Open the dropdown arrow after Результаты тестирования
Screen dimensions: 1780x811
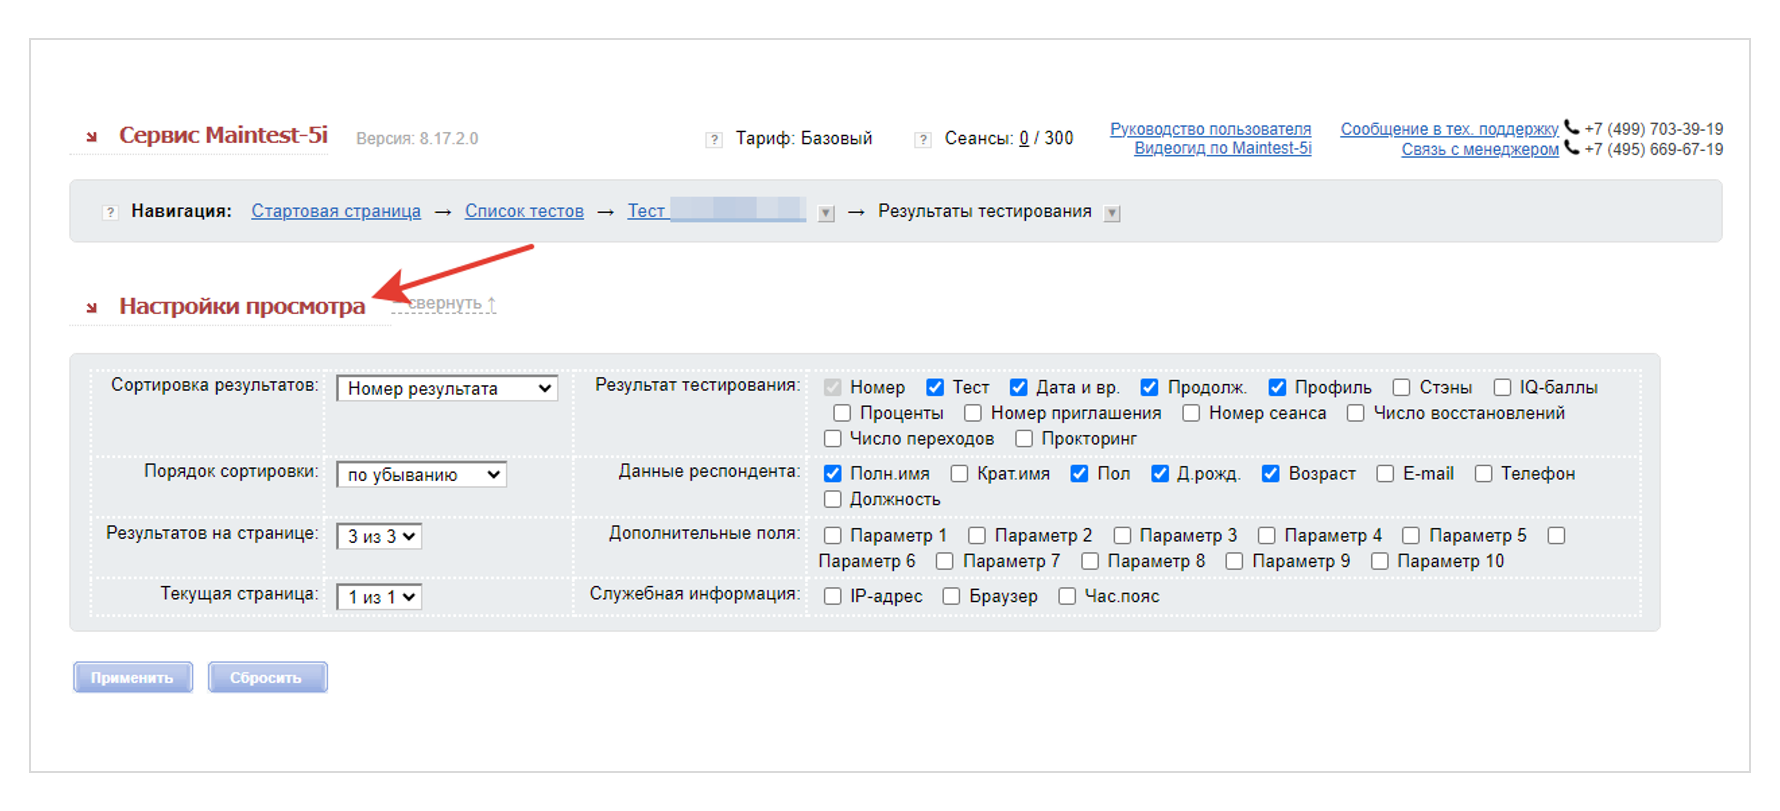(x=1112, y=213)
